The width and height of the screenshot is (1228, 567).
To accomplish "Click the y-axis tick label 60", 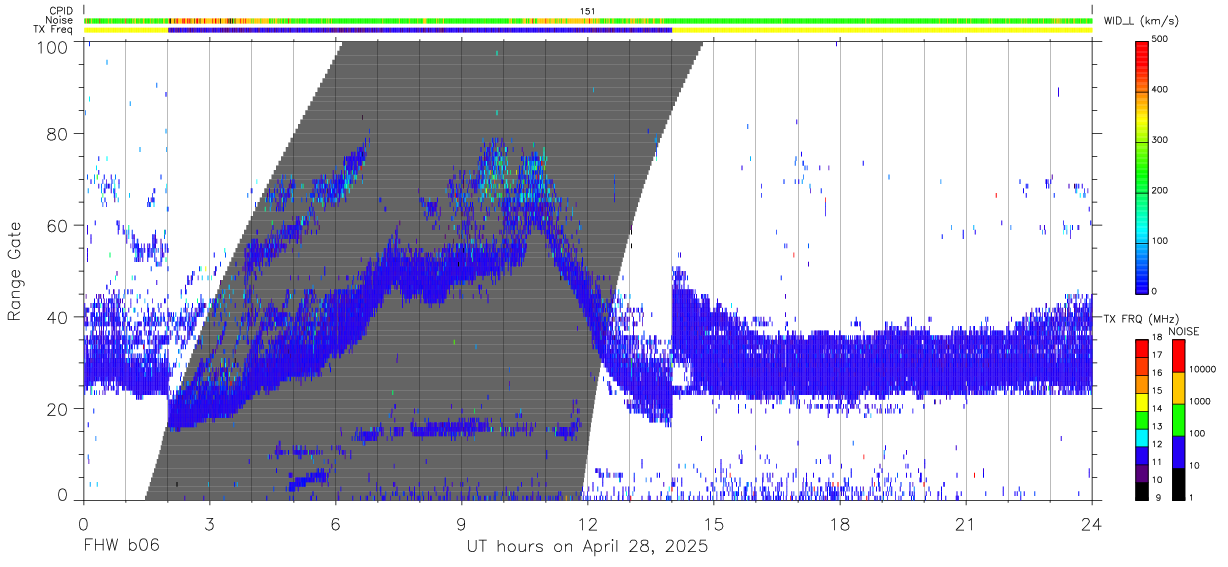I will coord(59,225).
